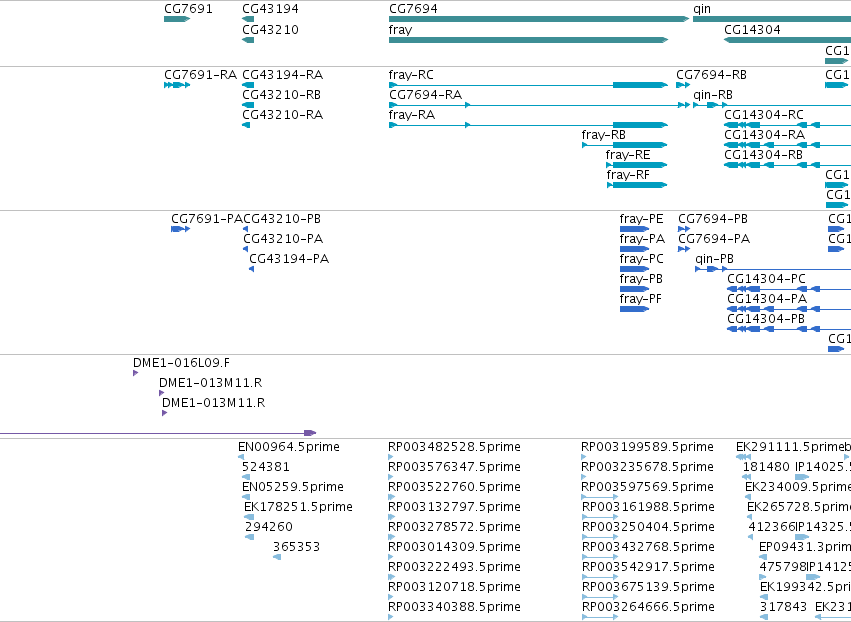Screen dimensions: 851x622
Task: Click the CG7691 gene label
Action: pyautogui.click(x=188, y=9)
